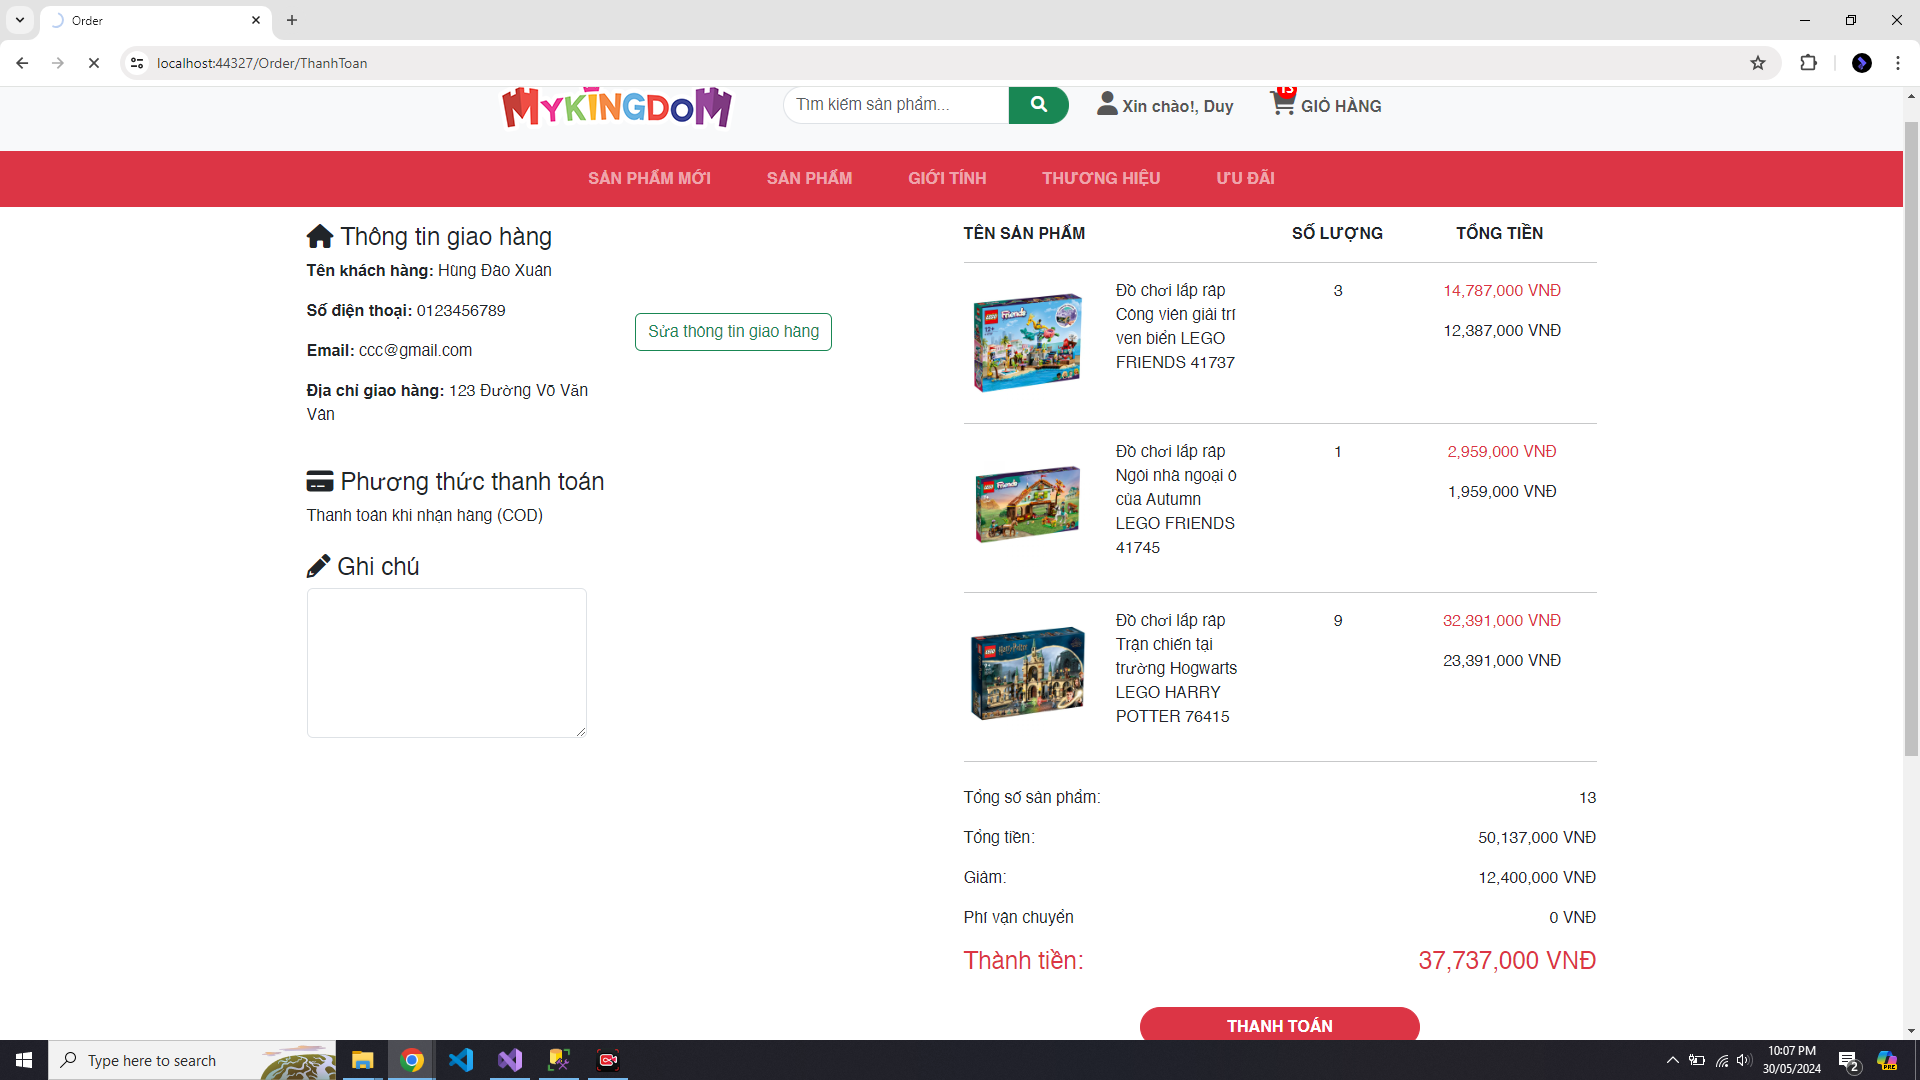Open File Explorer from taskbar

(362, 1060)
